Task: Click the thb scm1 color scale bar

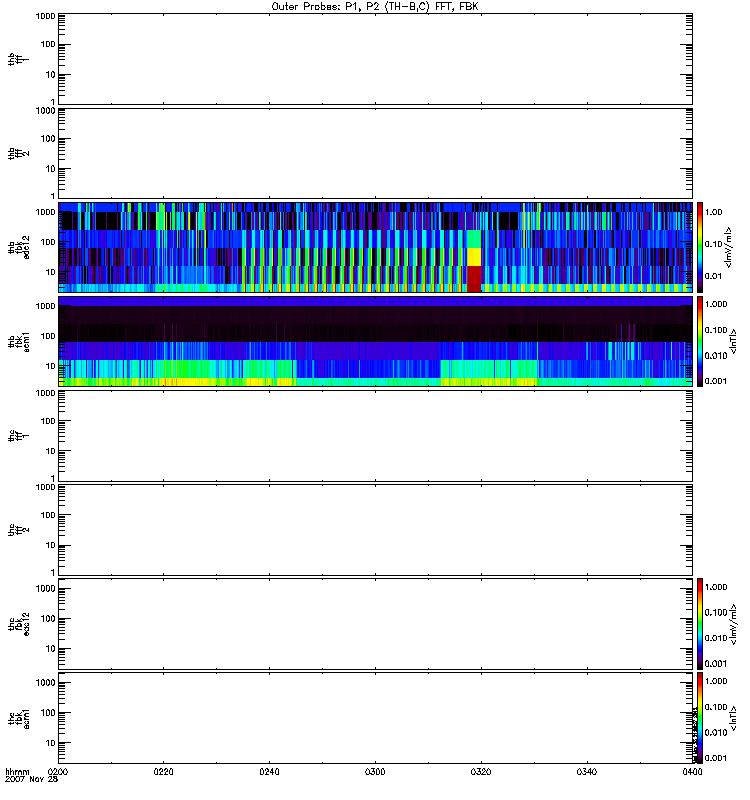Action: [x=701, y=341]
